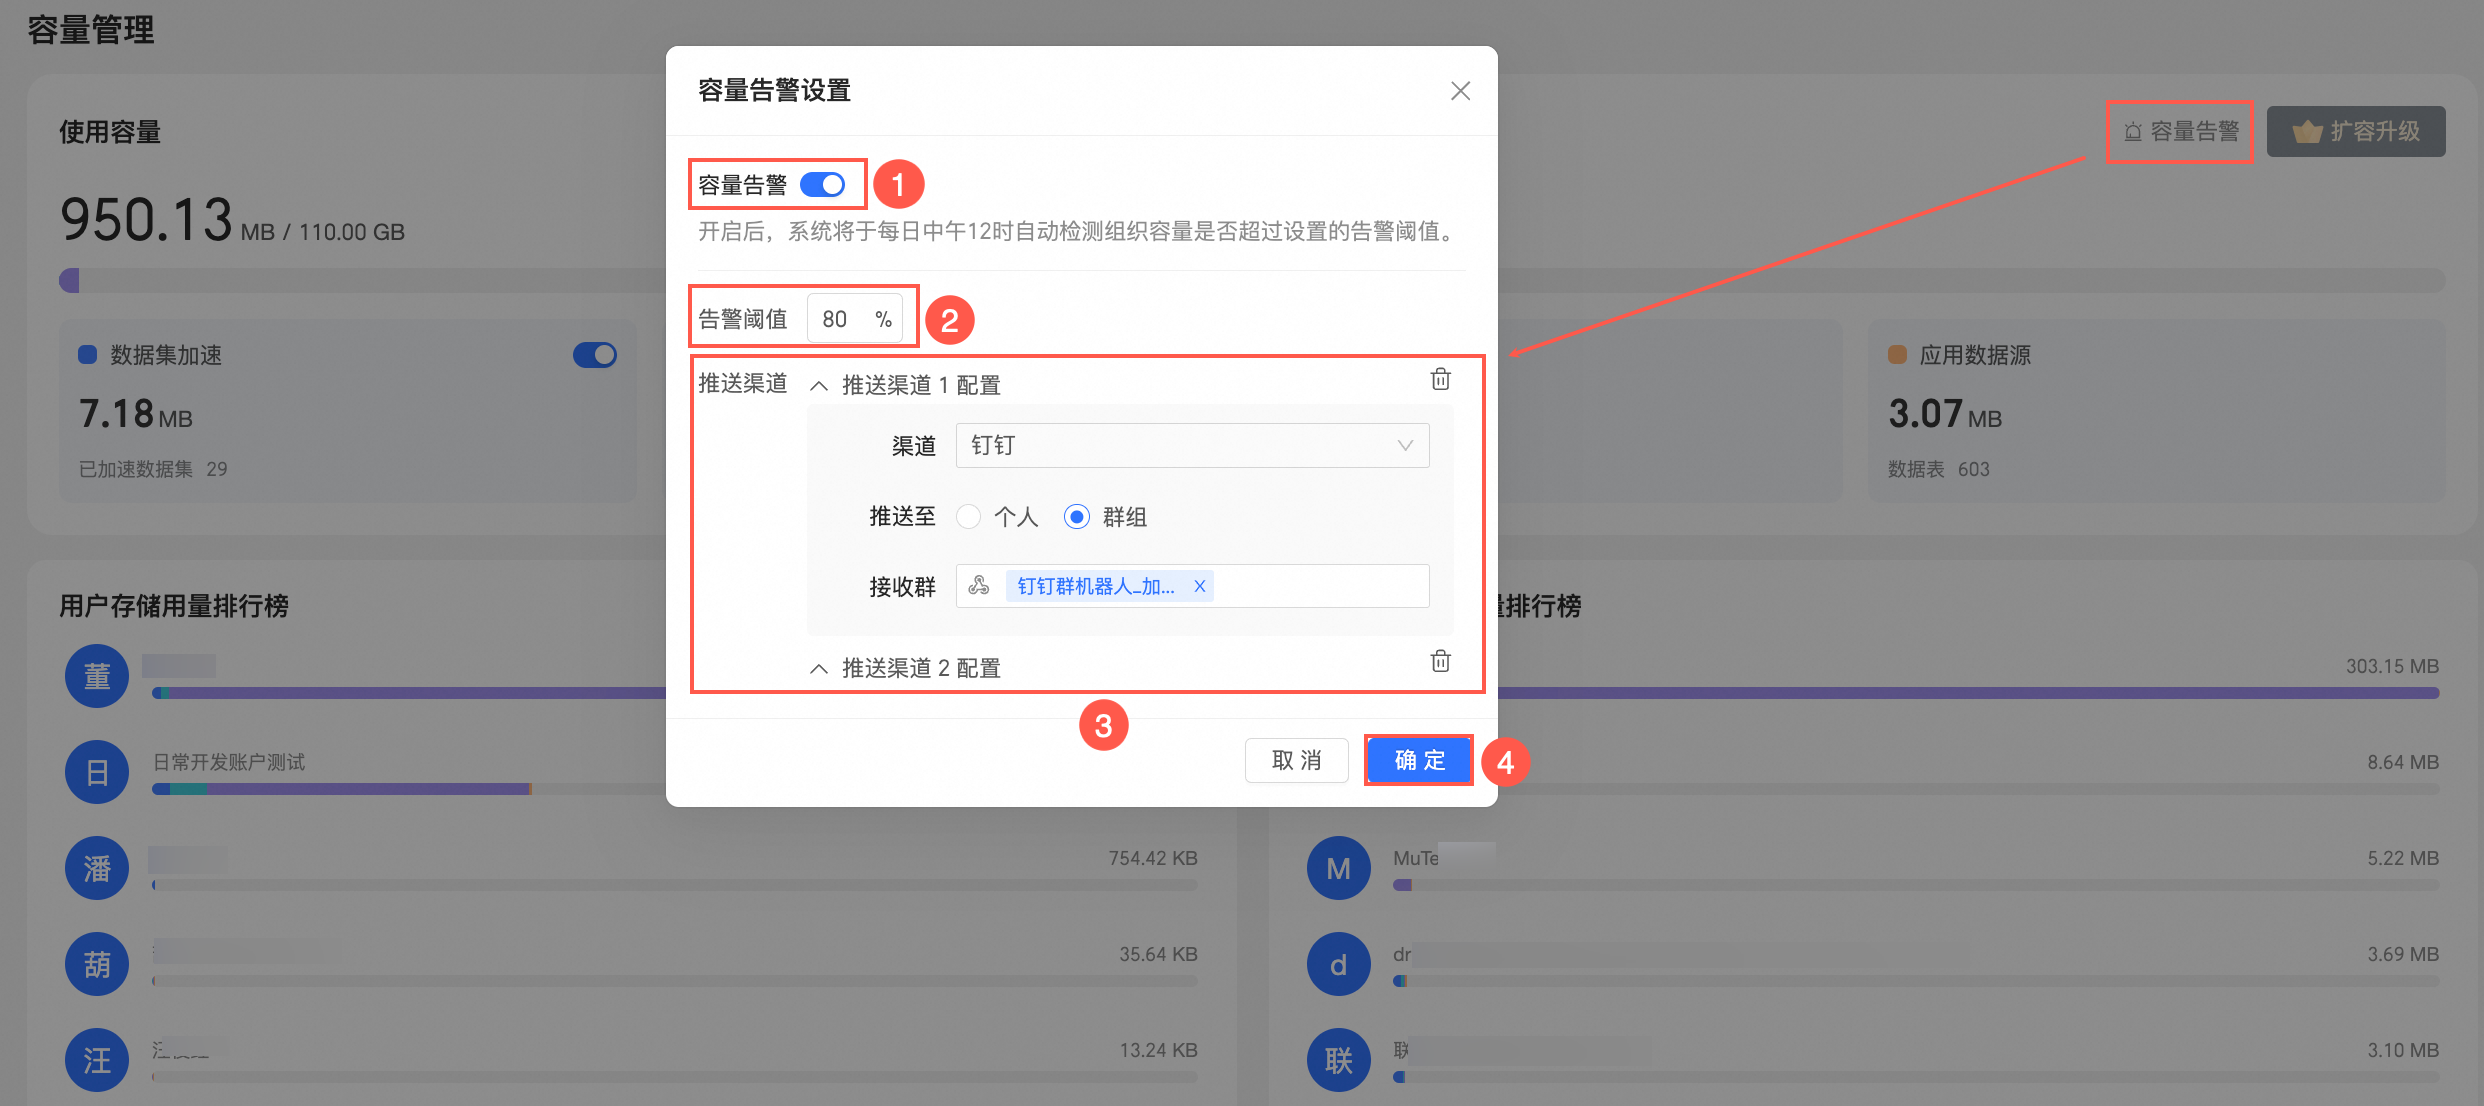The width and height of the screenshot is (2484, 1106).
Task: Click the 取消 button
Action: click(1296, 760)
